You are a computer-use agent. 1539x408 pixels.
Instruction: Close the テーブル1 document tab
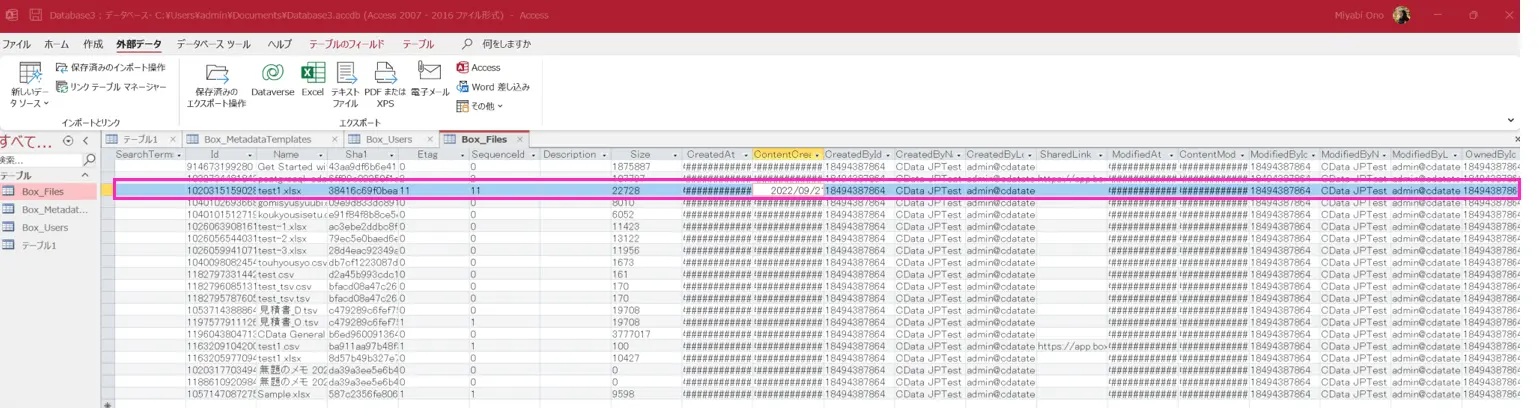pos(173,139)
